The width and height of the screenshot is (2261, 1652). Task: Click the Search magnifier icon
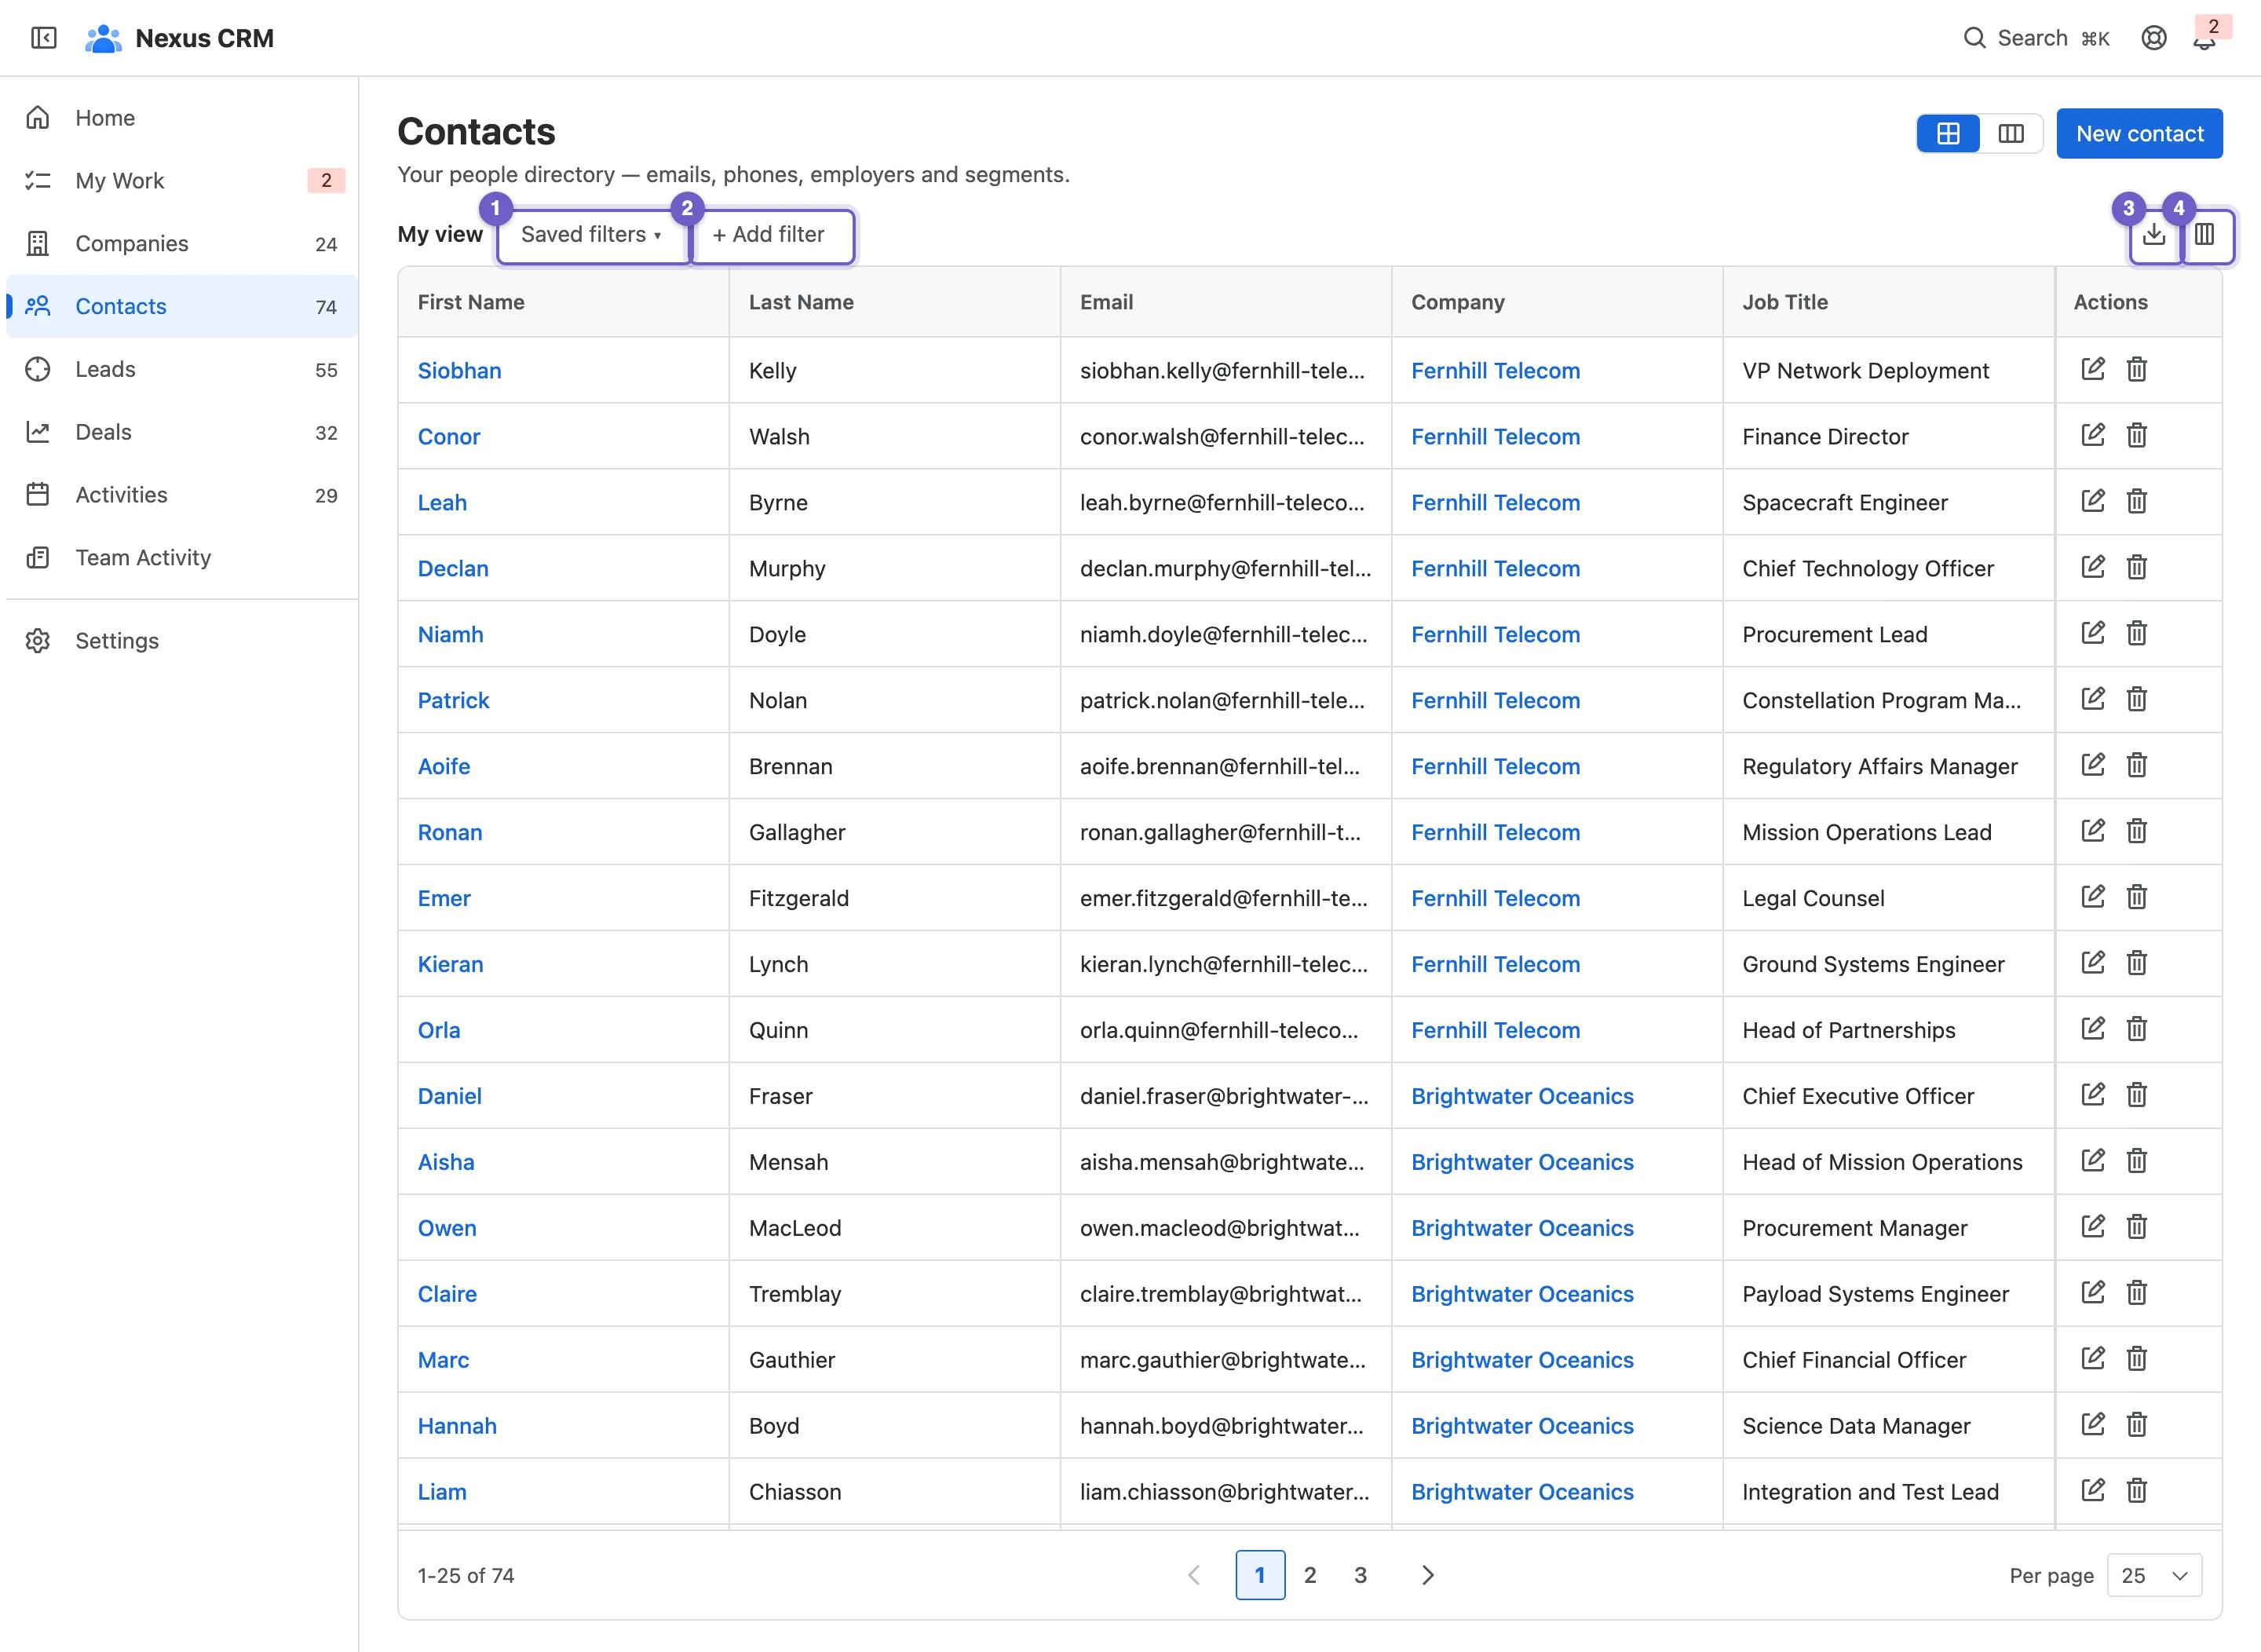(1974, 38)
